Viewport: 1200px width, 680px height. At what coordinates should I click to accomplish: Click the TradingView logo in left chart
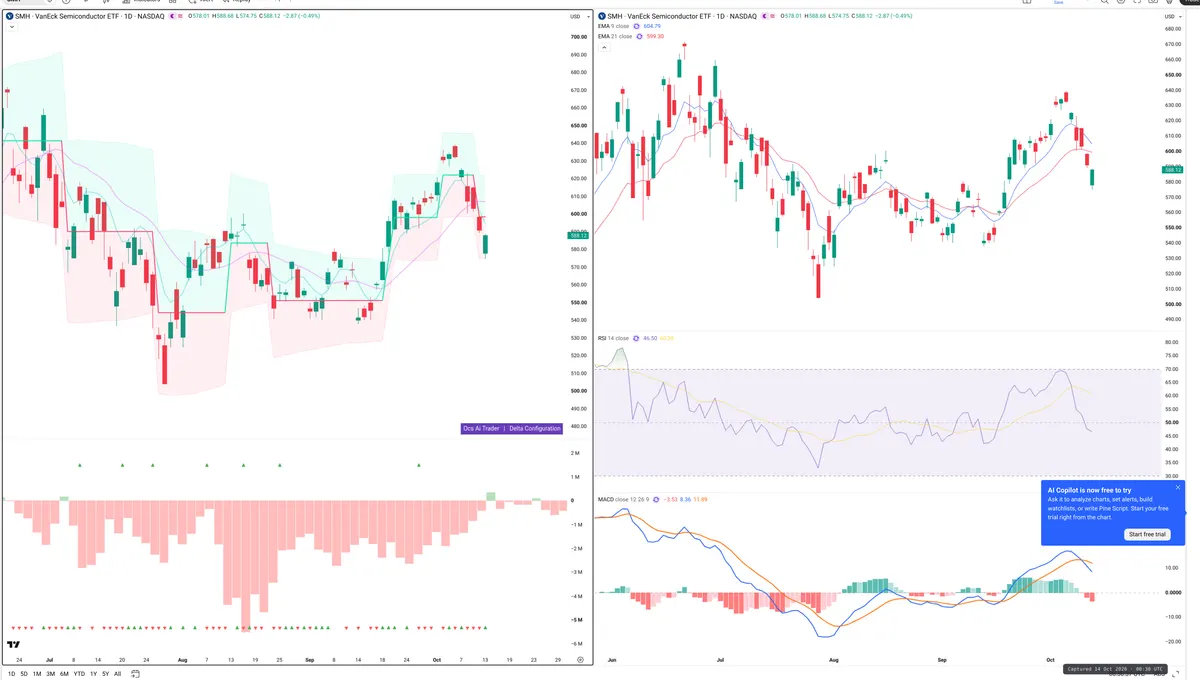coord(14,645)
